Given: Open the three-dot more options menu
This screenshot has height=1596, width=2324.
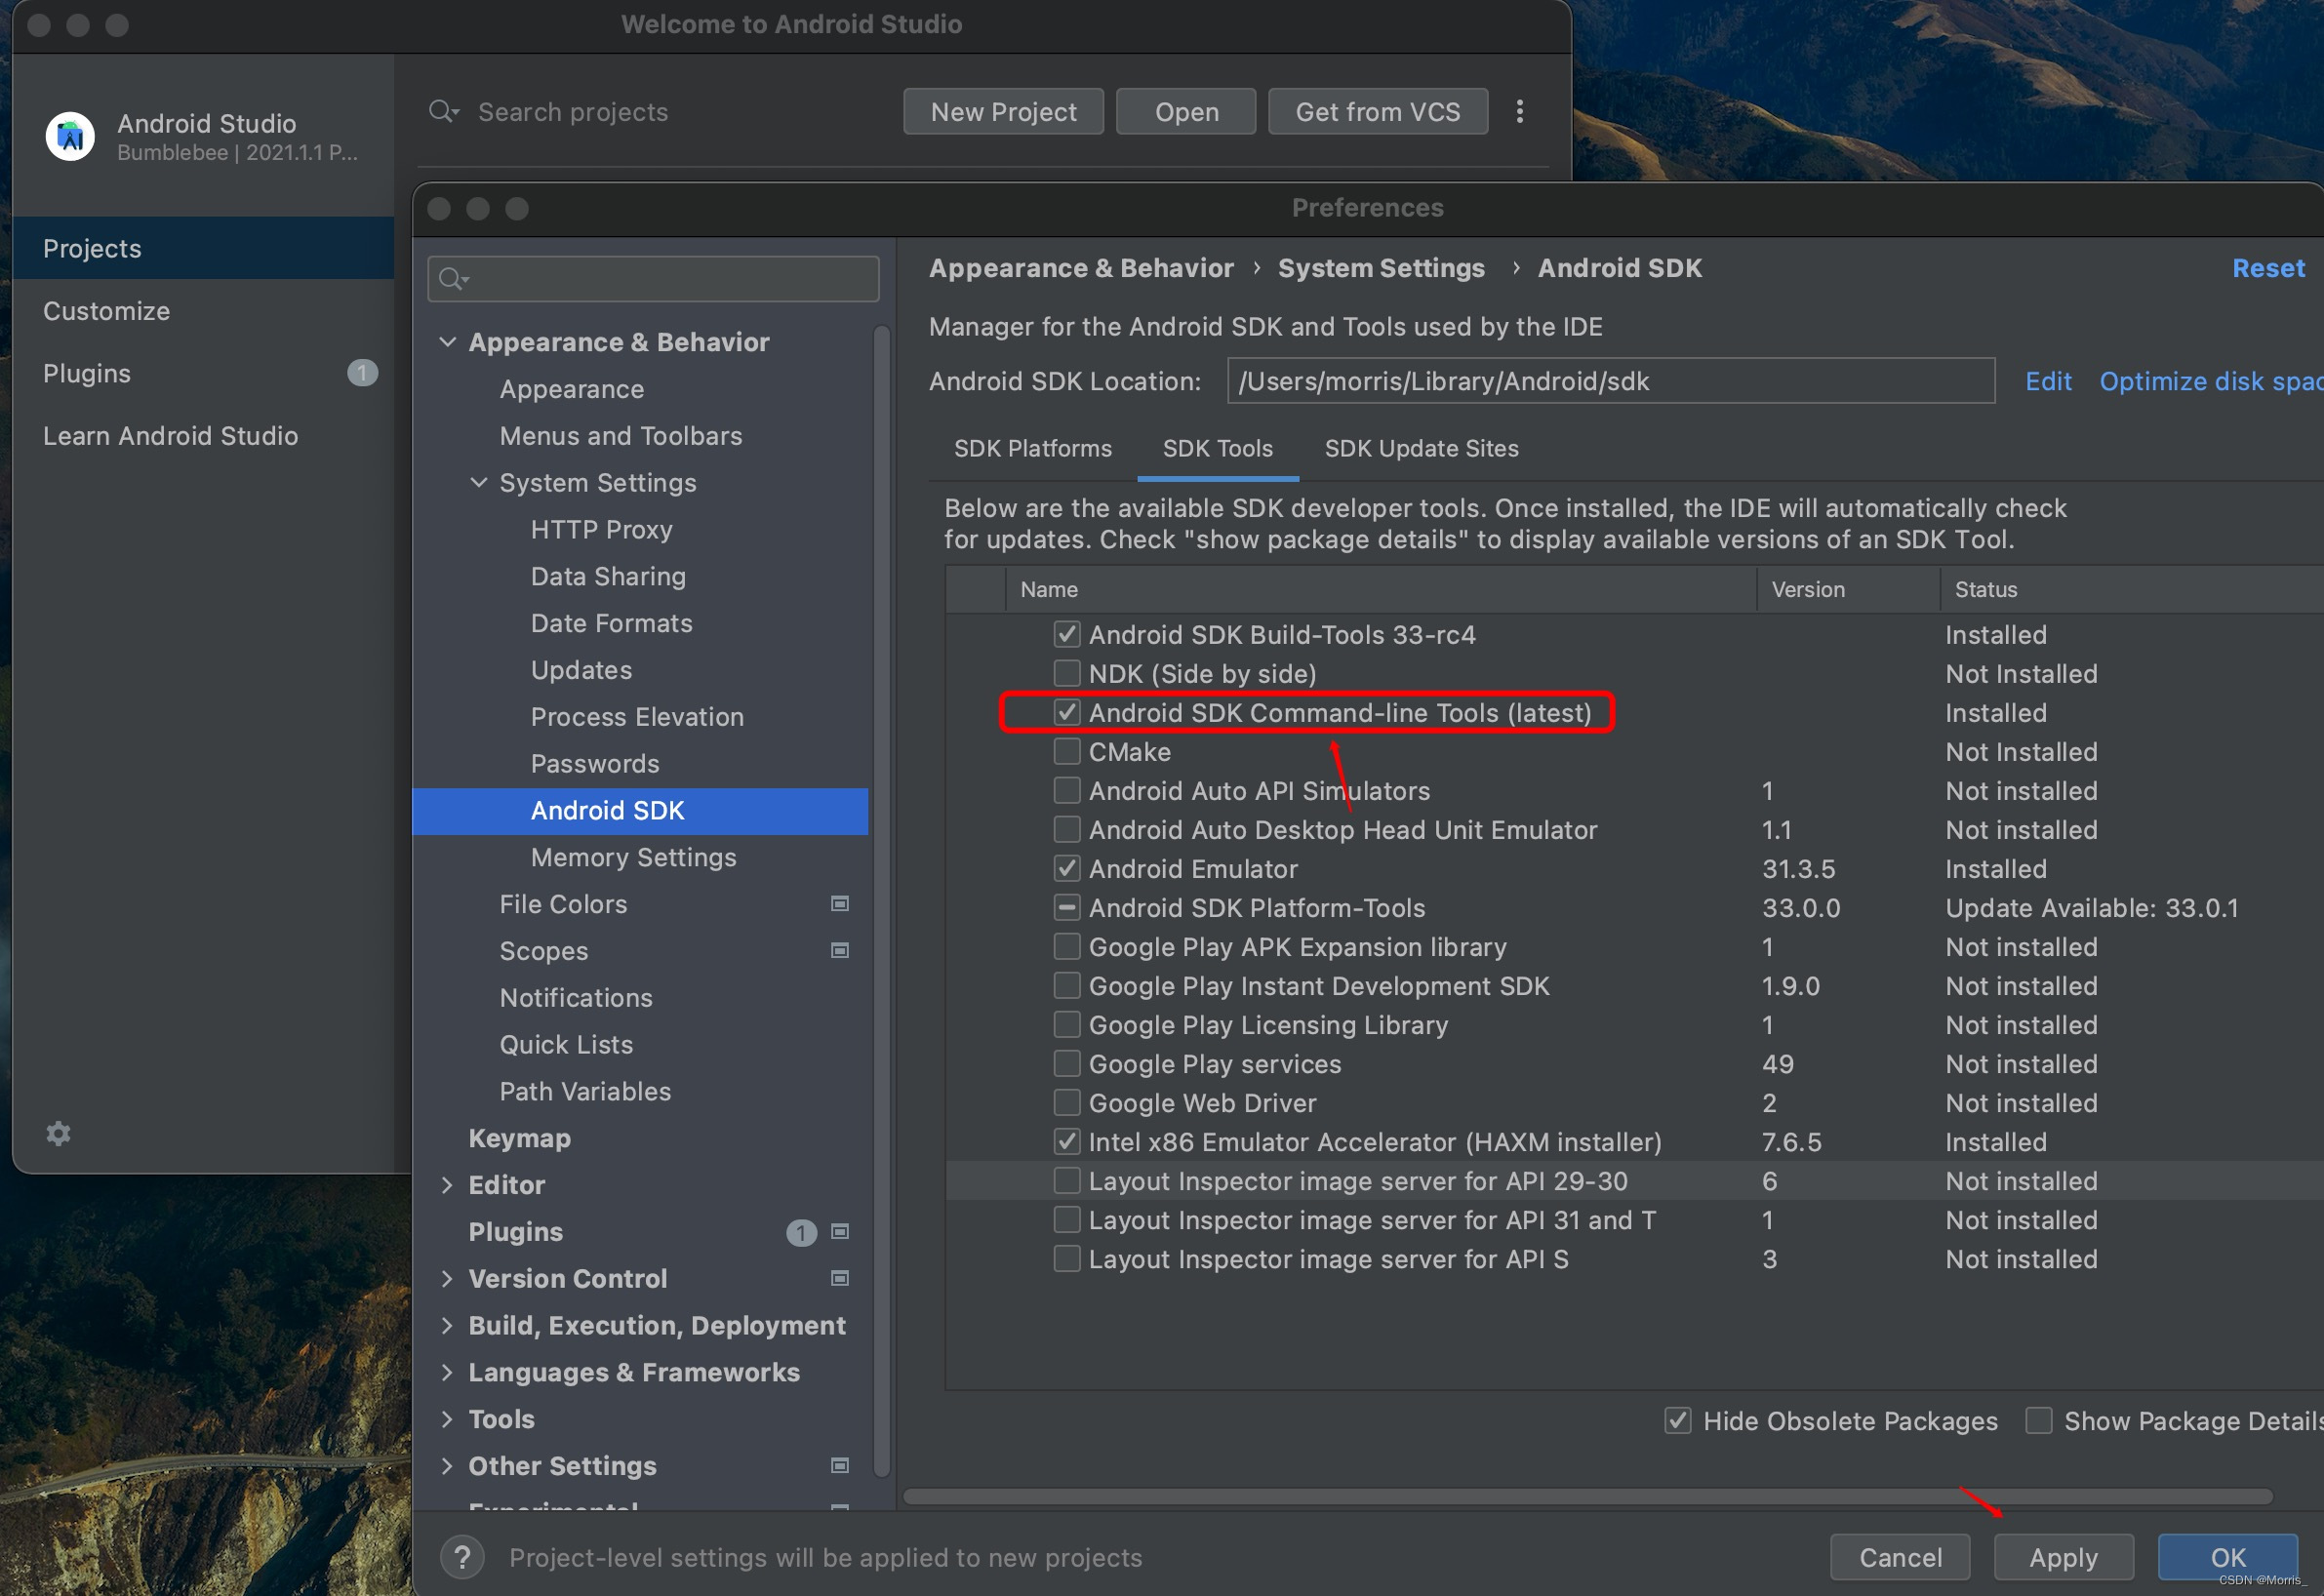Looking at the screenshot, I should pos(1519,111).
